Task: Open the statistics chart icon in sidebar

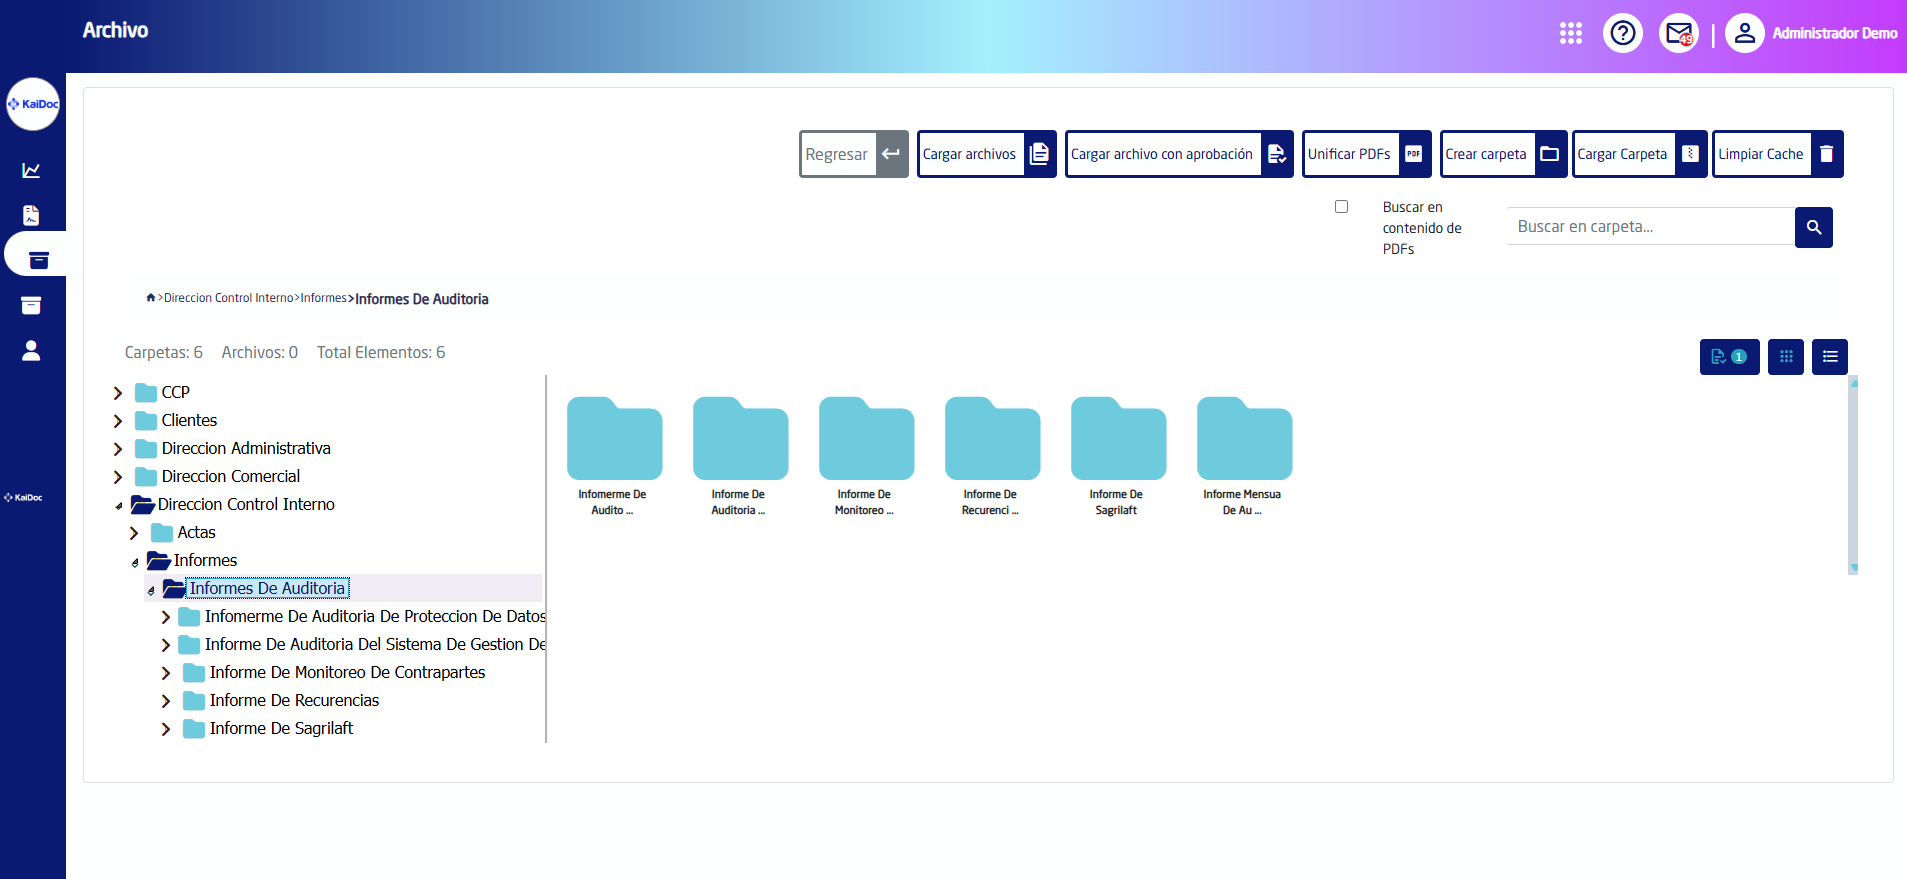Action: [x=32, y=170]
